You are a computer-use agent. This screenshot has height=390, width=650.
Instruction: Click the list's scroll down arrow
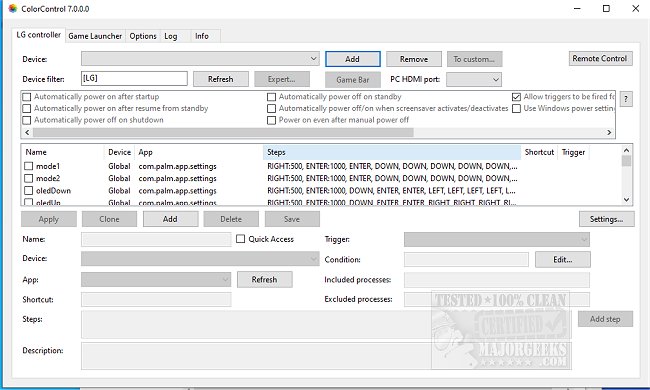[626, 199]
